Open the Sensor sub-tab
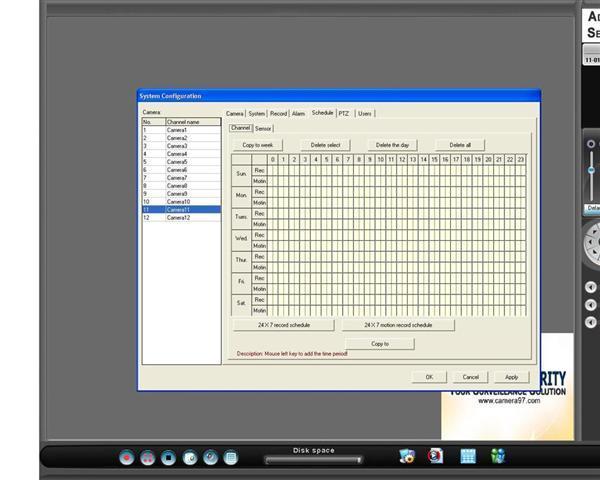The image size is (600, 480). tap(263, 128)
